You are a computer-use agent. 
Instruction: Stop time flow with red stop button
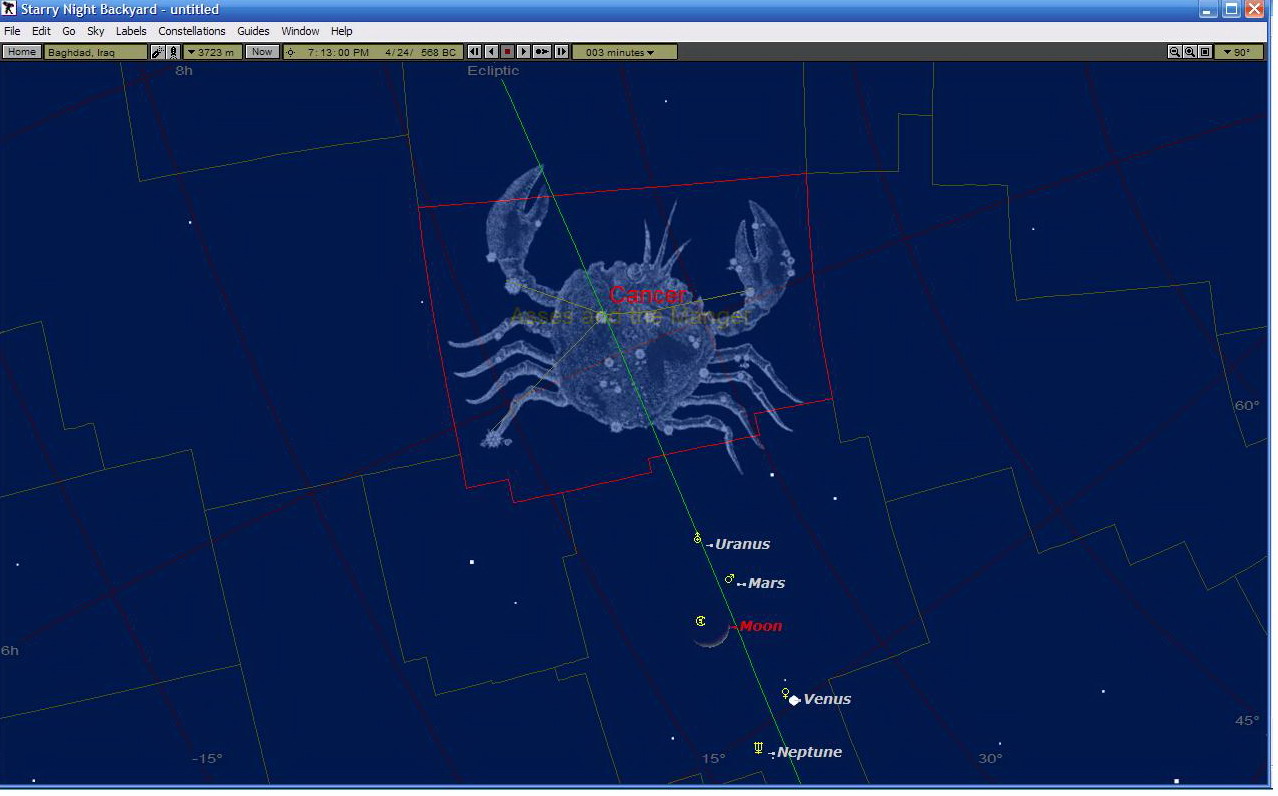[507, 52]
